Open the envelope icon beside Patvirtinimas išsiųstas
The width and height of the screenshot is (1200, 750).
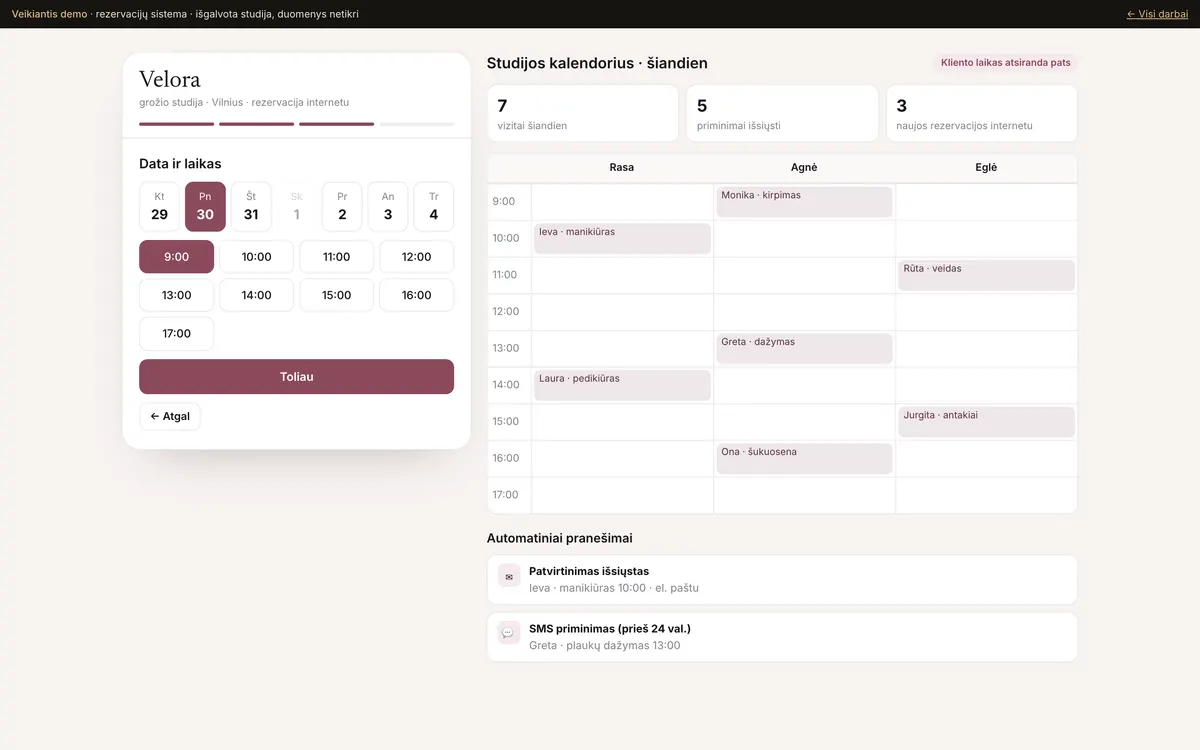pos(509,576)
